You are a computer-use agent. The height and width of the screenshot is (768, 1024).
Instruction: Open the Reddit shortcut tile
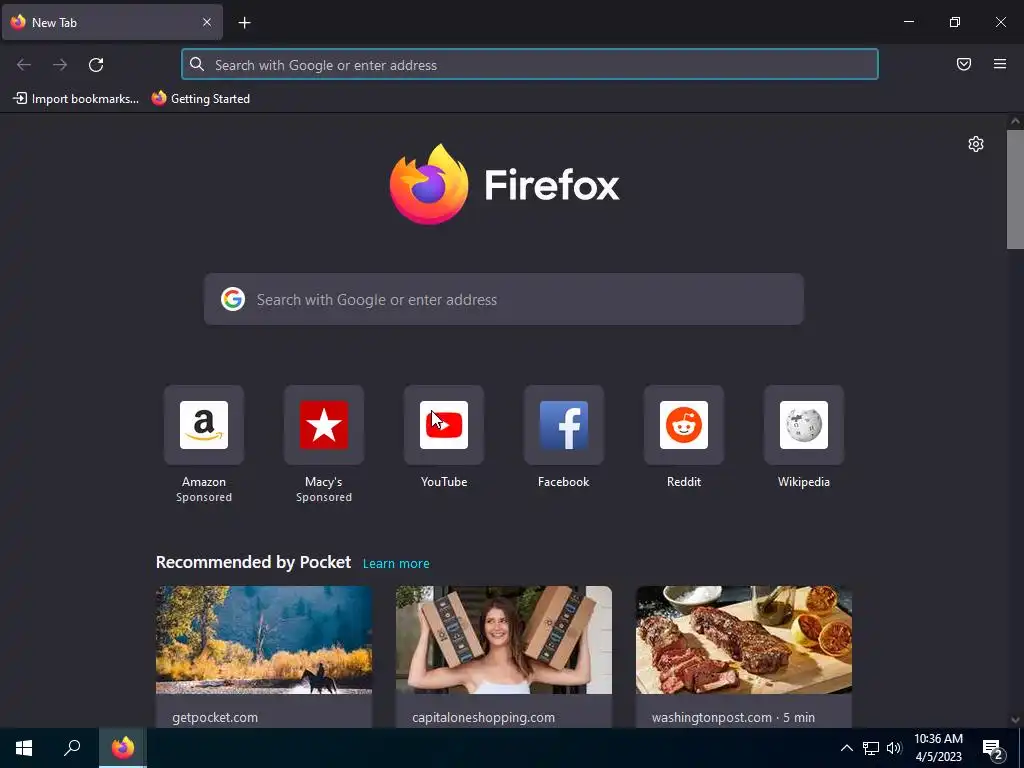pos(684,425)
